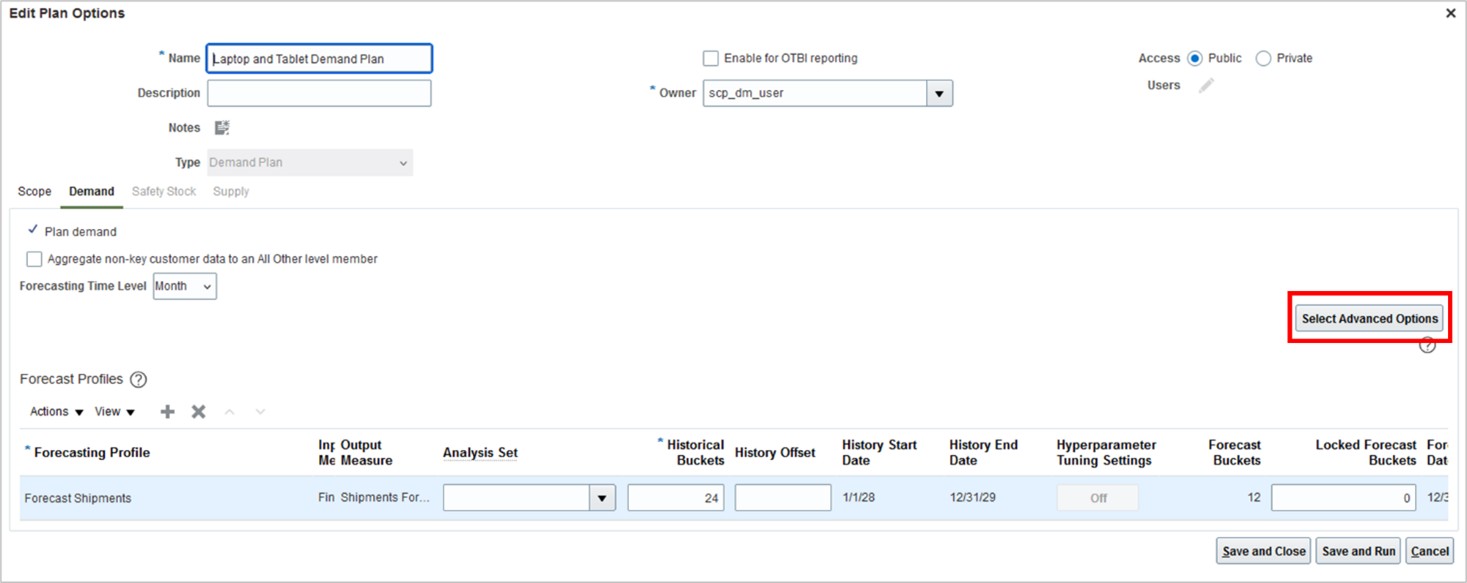The image size is (1467, 583).
Task: Click the Select Advanced Options button
Action: click(x=1368, y=318)
